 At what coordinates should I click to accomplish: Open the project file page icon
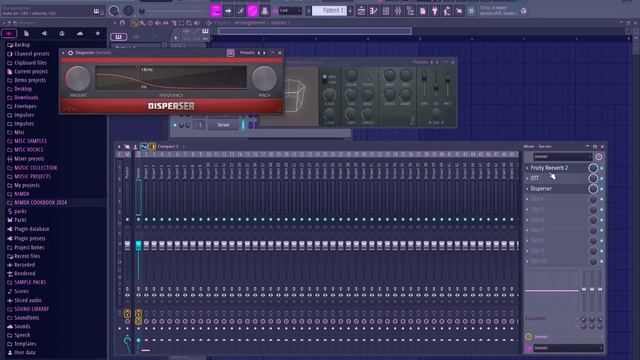(422, 11)
